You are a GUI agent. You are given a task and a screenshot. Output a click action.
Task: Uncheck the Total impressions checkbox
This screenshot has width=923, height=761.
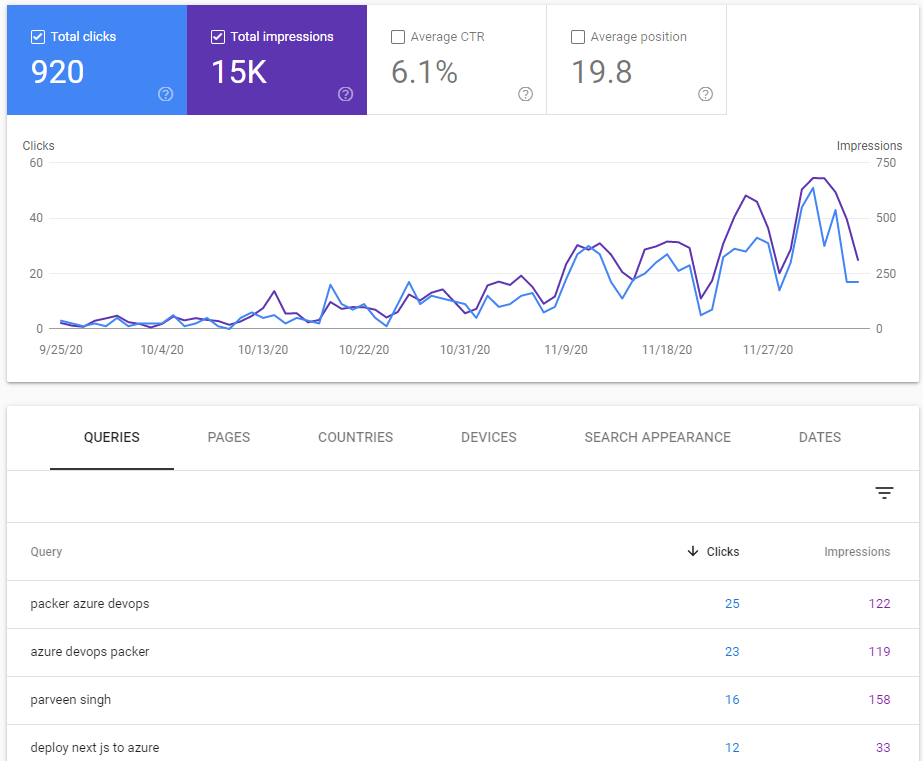(218, 37)
